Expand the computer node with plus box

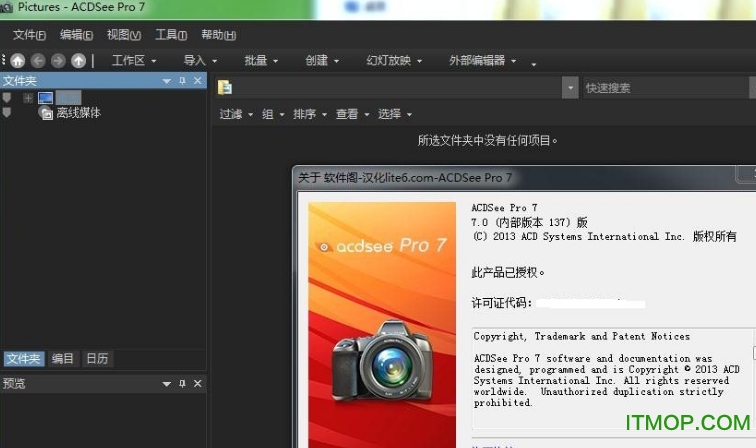pyautogui.click(x=28, y=98)
